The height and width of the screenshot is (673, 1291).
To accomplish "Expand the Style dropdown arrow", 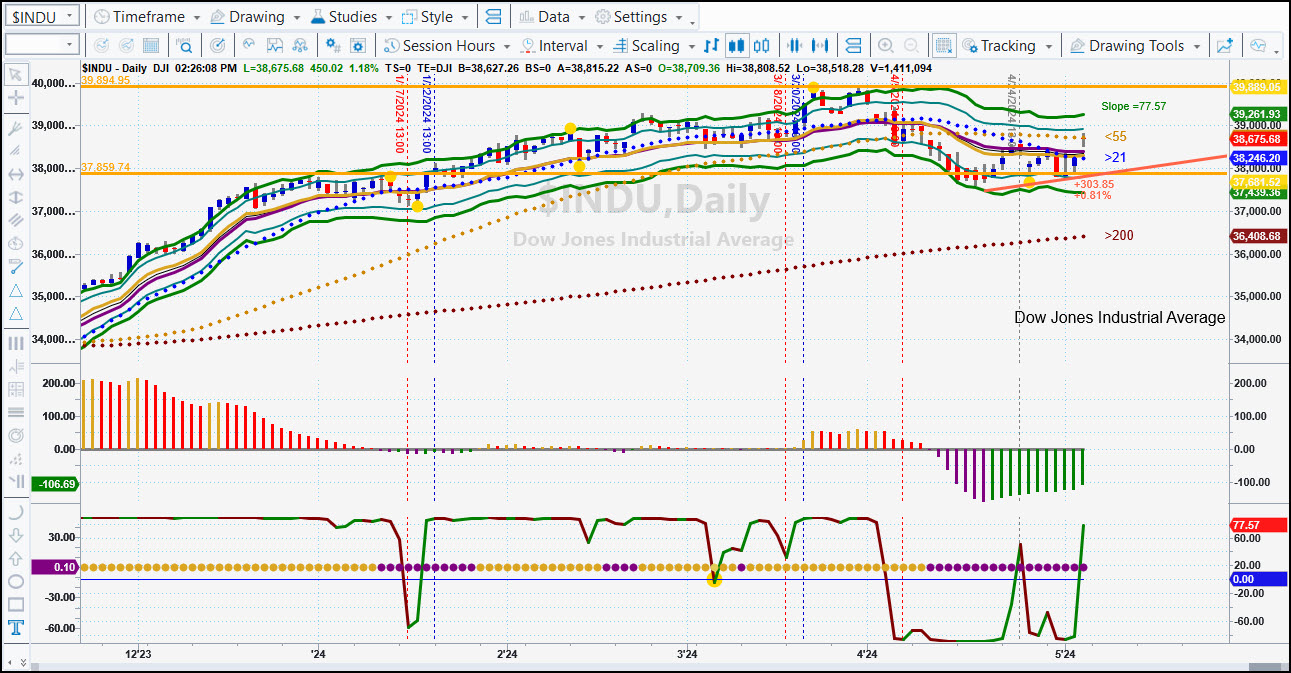I will point(465,18).
